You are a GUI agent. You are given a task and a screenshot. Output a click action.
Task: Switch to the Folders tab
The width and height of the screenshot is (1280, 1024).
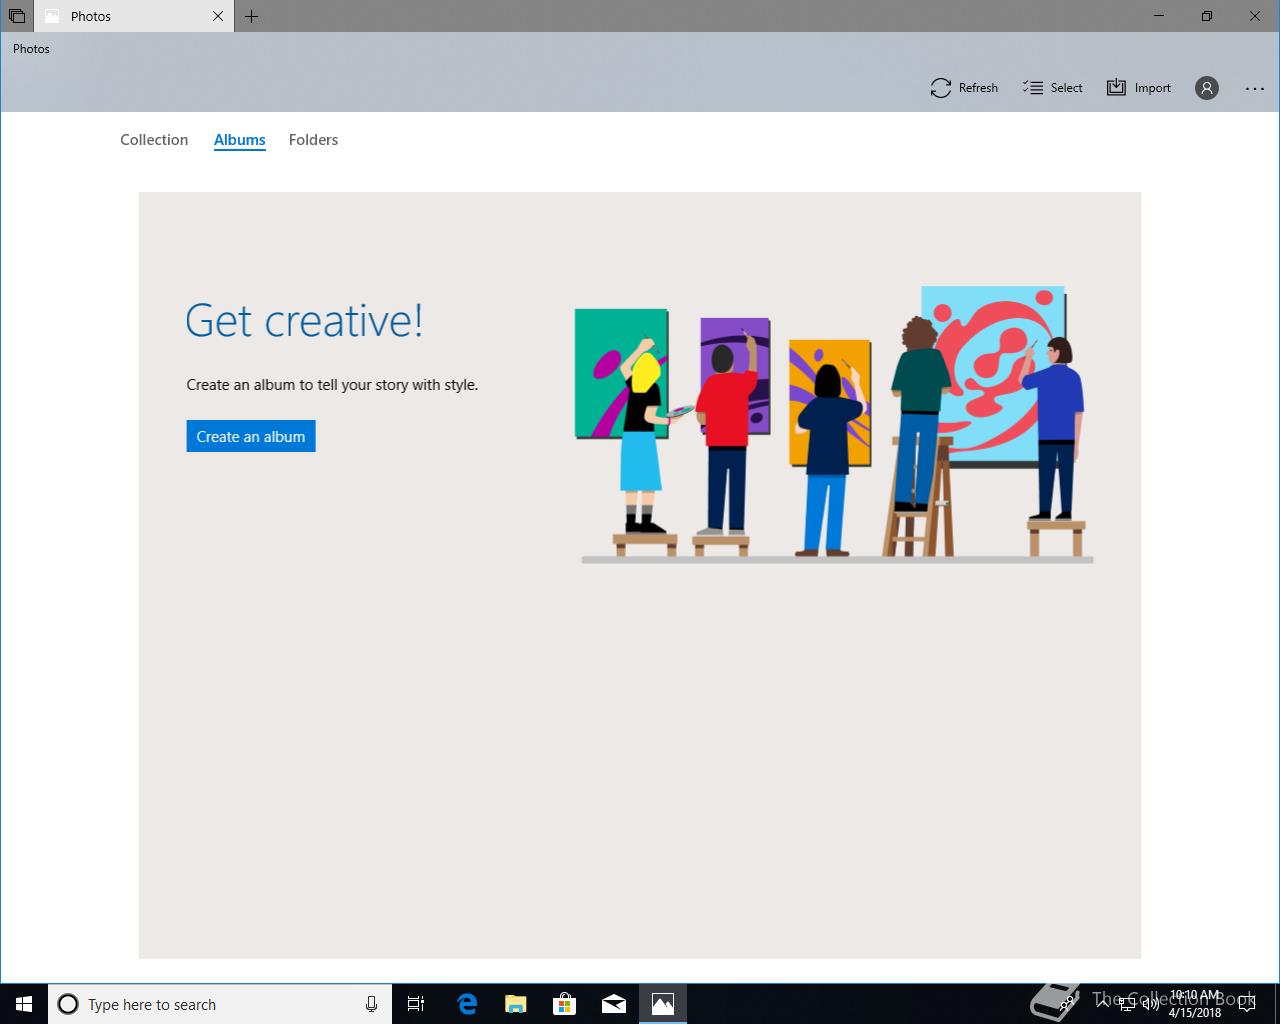[x=313, y=140]
